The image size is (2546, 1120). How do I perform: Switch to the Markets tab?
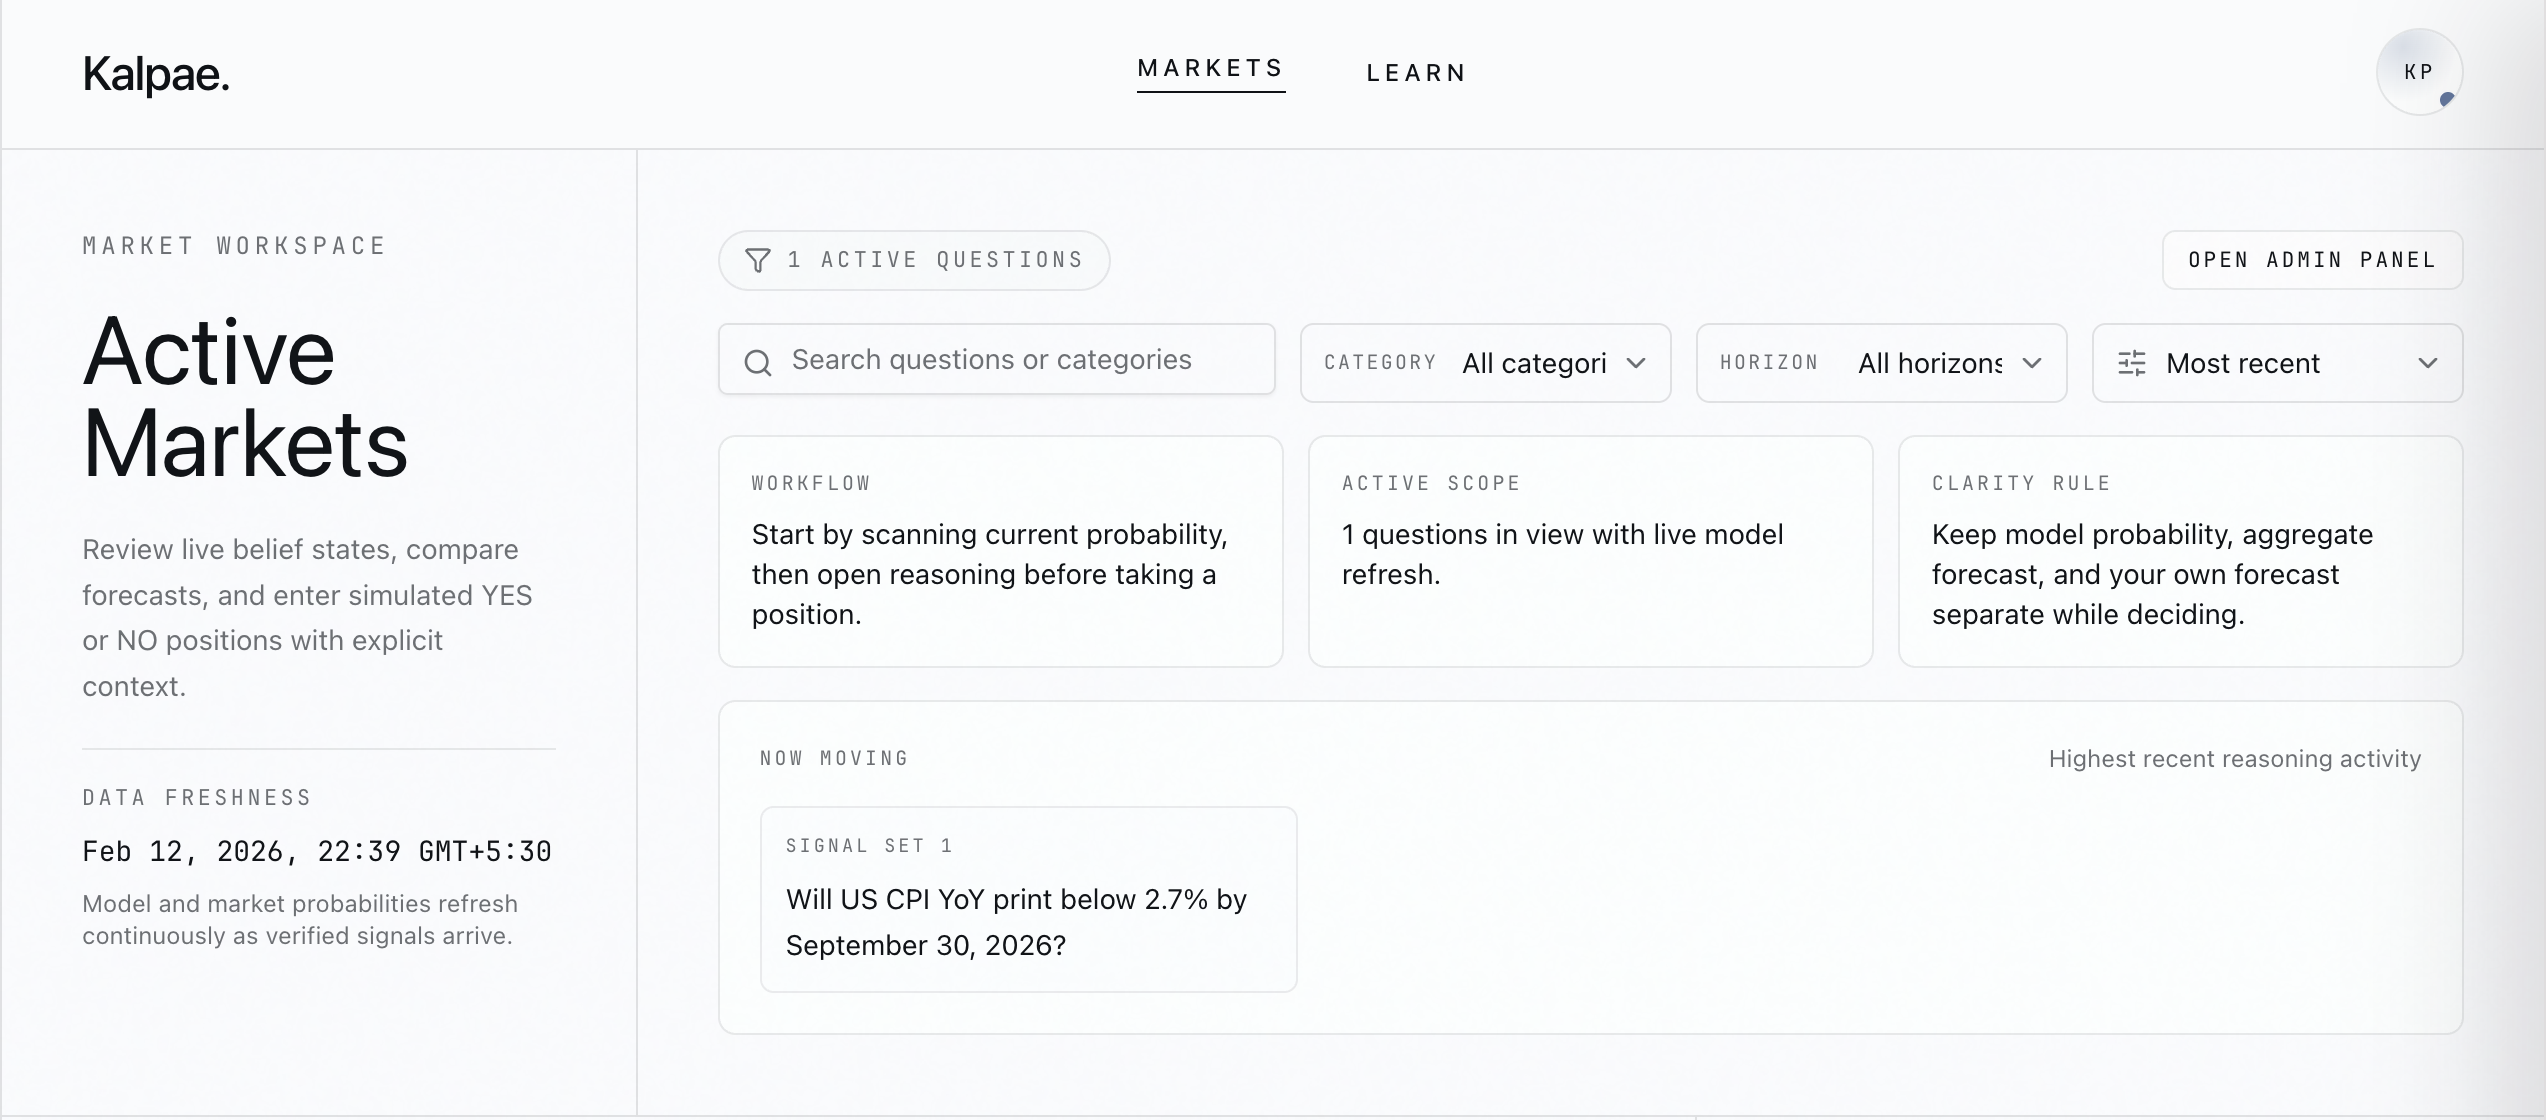(x=1210, y=68)
